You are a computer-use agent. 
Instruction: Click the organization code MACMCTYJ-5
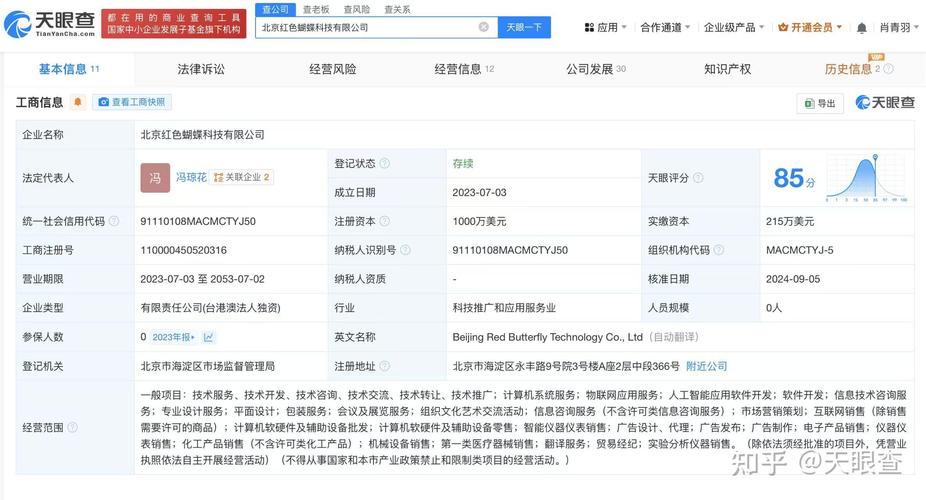click(x=800, y=250)
